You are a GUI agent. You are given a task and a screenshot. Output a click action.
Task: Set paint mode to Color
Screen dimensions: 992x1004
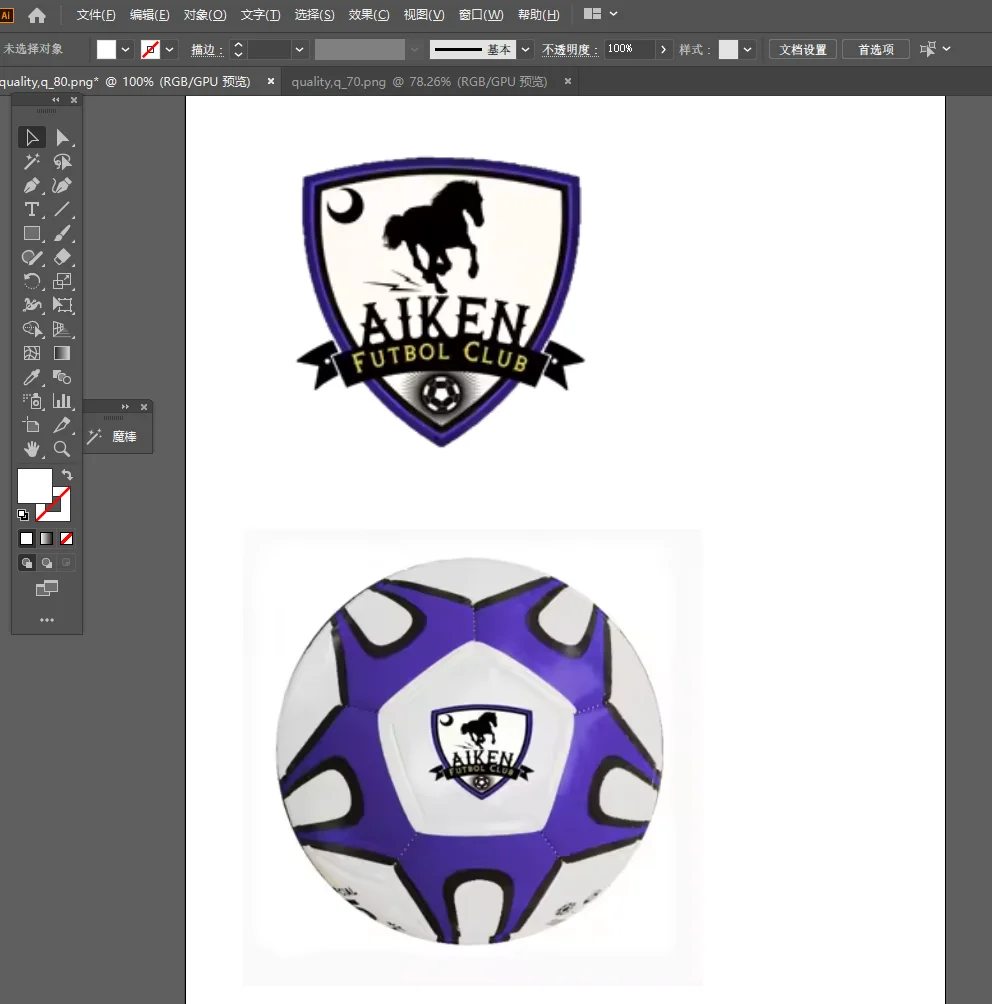tap(26, 538)
